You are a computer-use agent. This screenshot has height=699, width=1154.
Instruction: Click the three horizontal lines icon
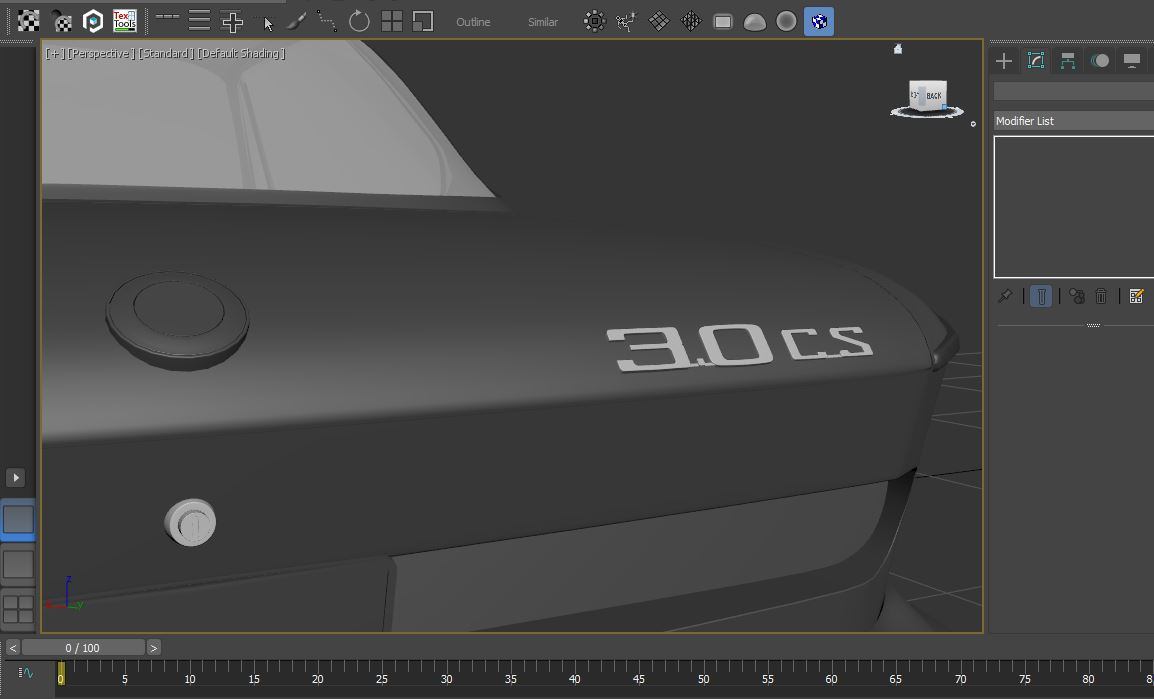pyautogui.click(x=199, y=21)
